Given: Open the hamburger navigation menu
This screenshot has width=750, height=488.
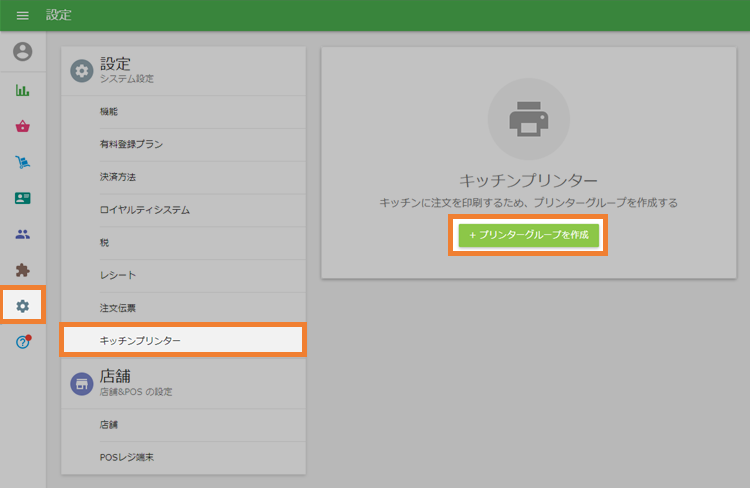Looking at the screenshot, I should (23, 15).
